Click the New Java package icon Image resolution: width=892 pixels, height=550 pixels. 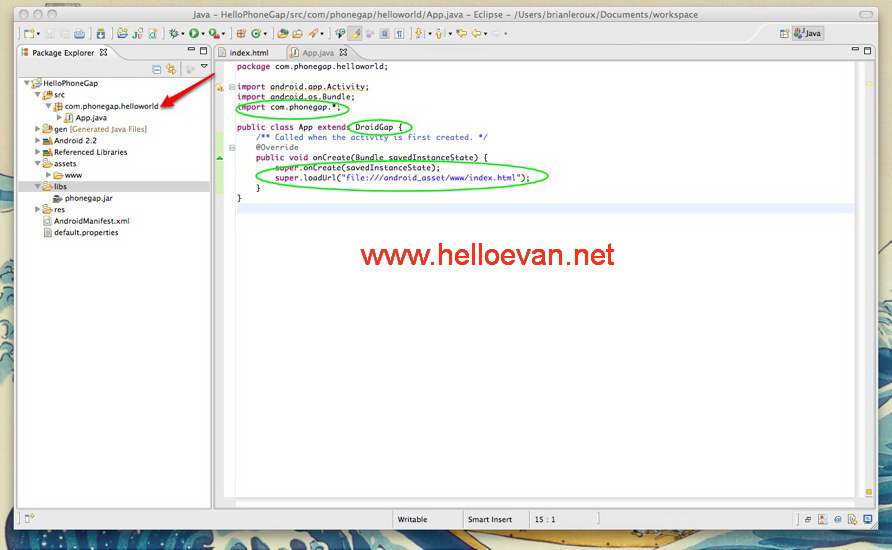point(241,34)
